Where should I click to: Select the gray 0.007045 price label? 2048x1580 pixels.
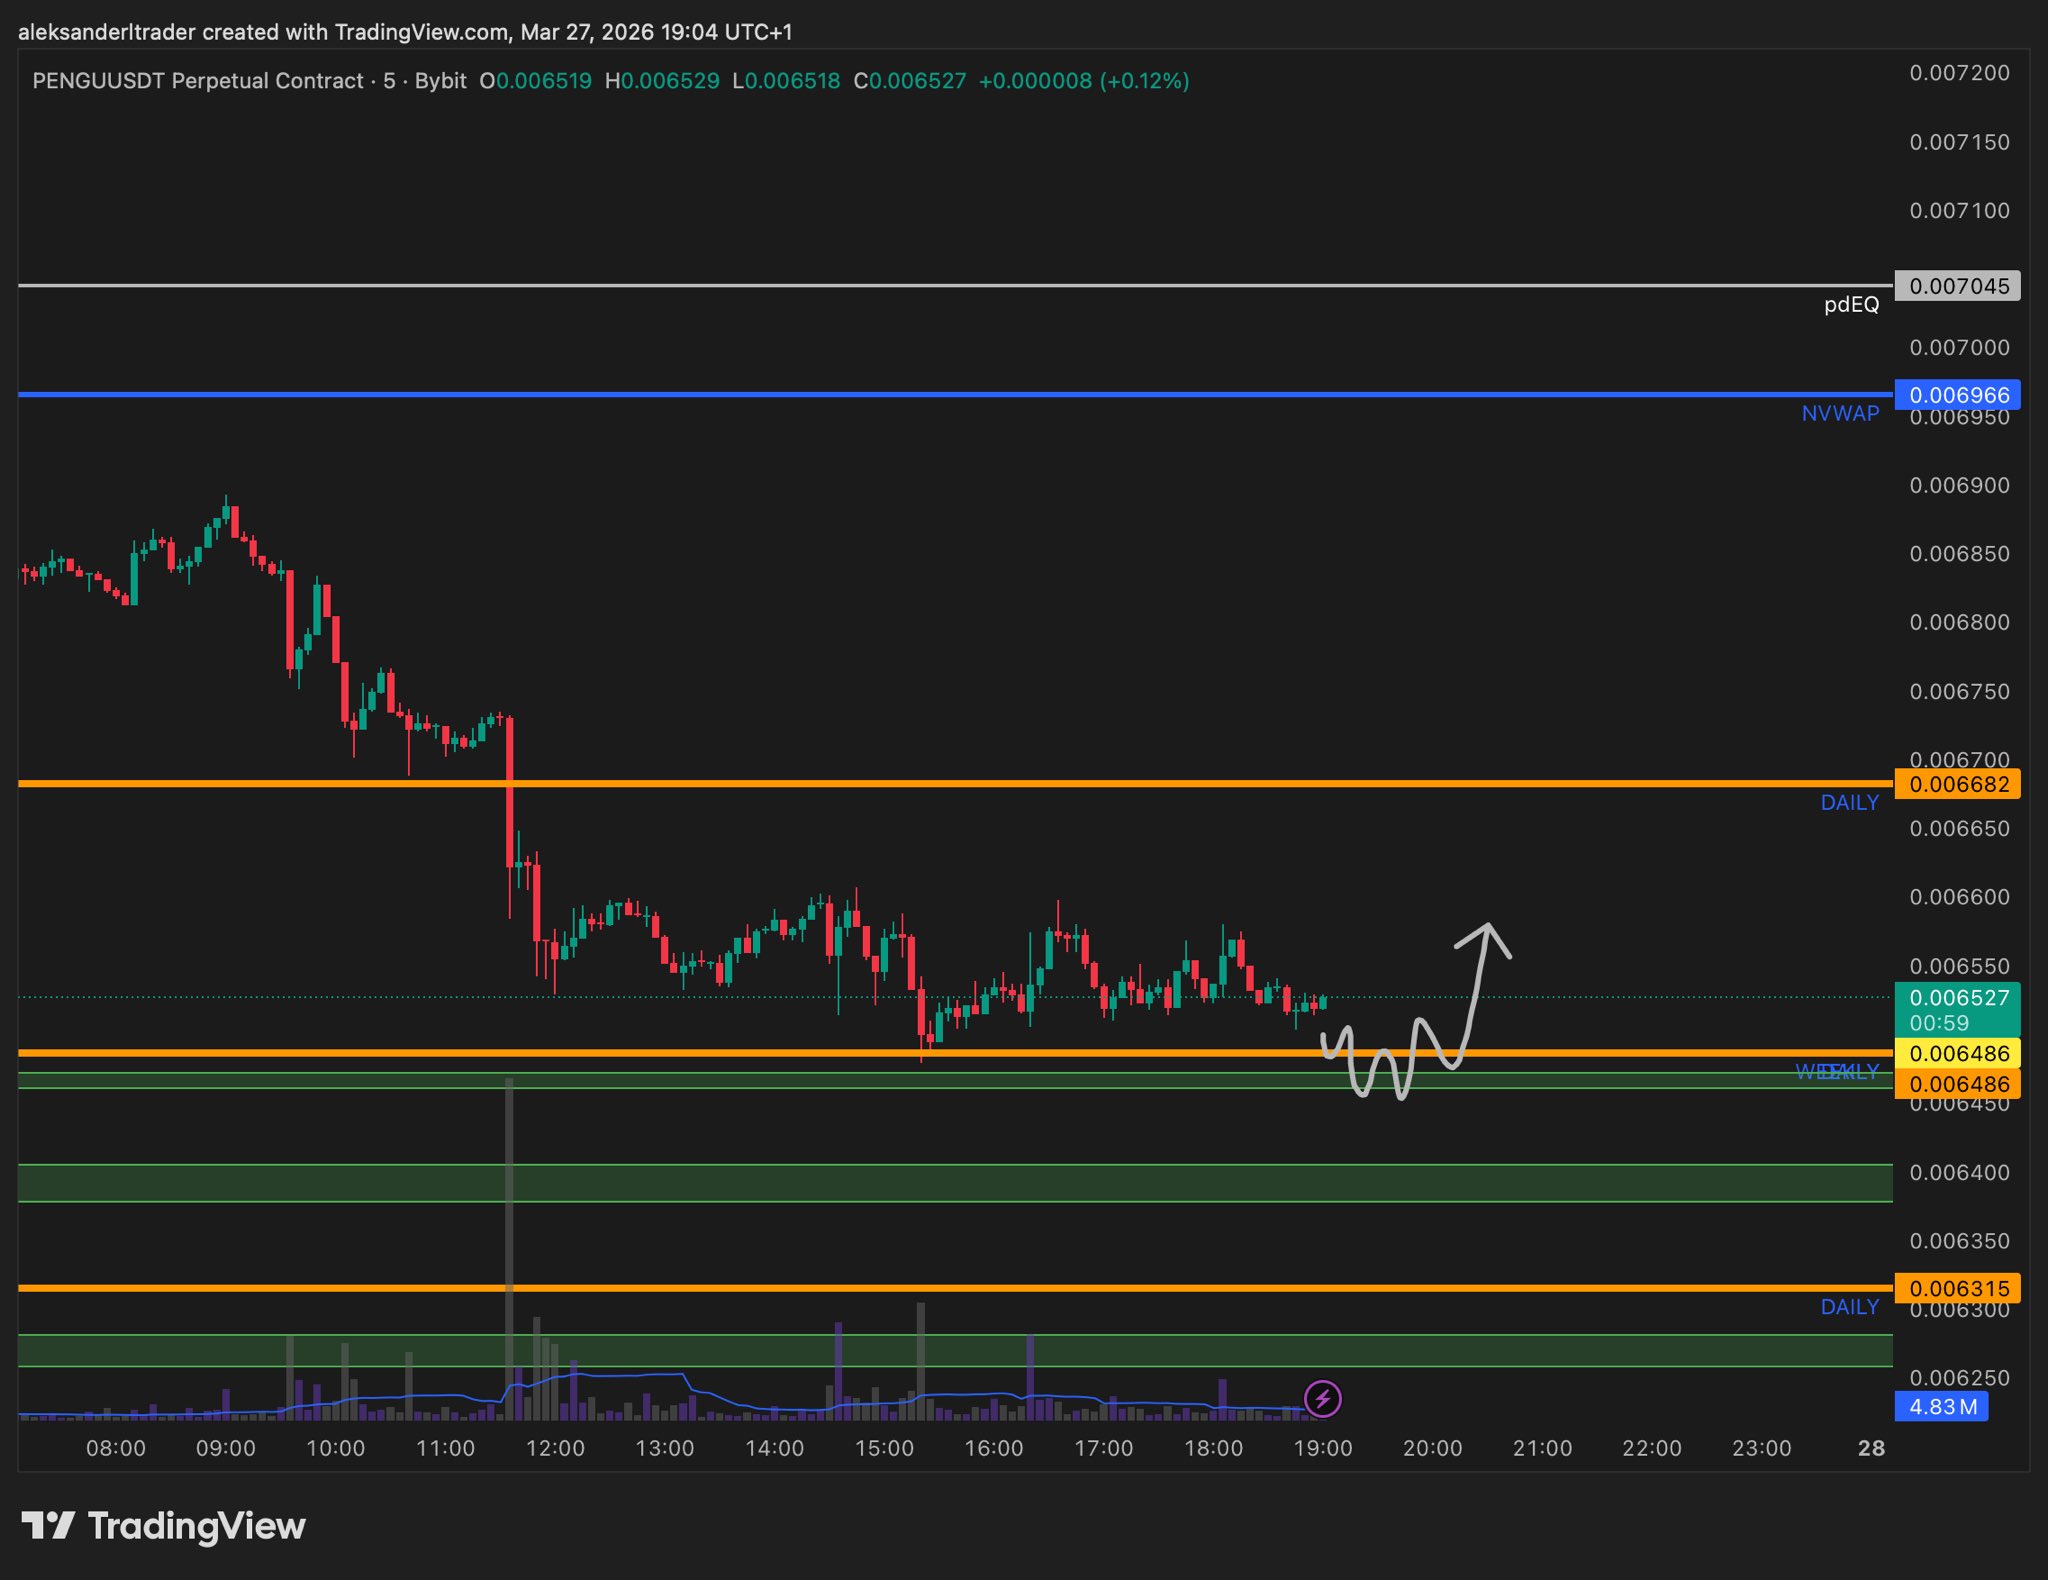(x=1957, y=286)
